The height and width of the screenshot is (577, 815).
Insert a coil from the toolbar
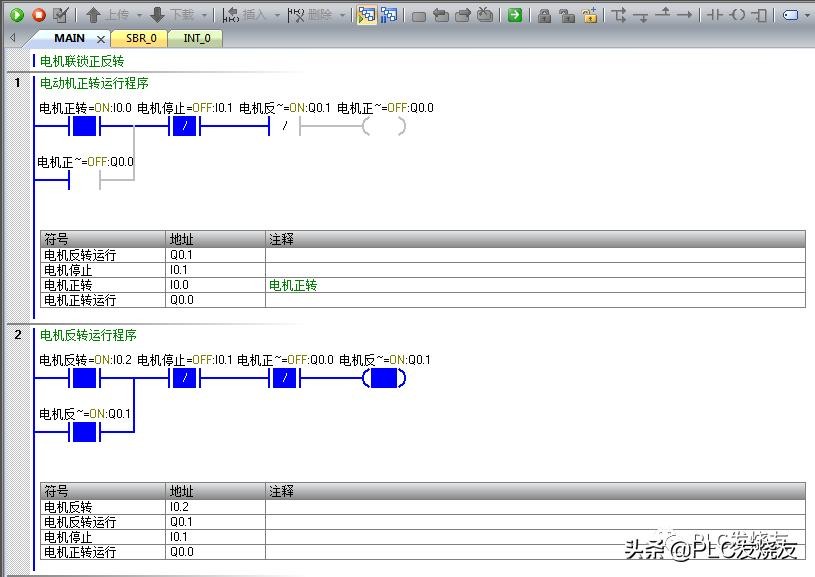tap(737, 15)
